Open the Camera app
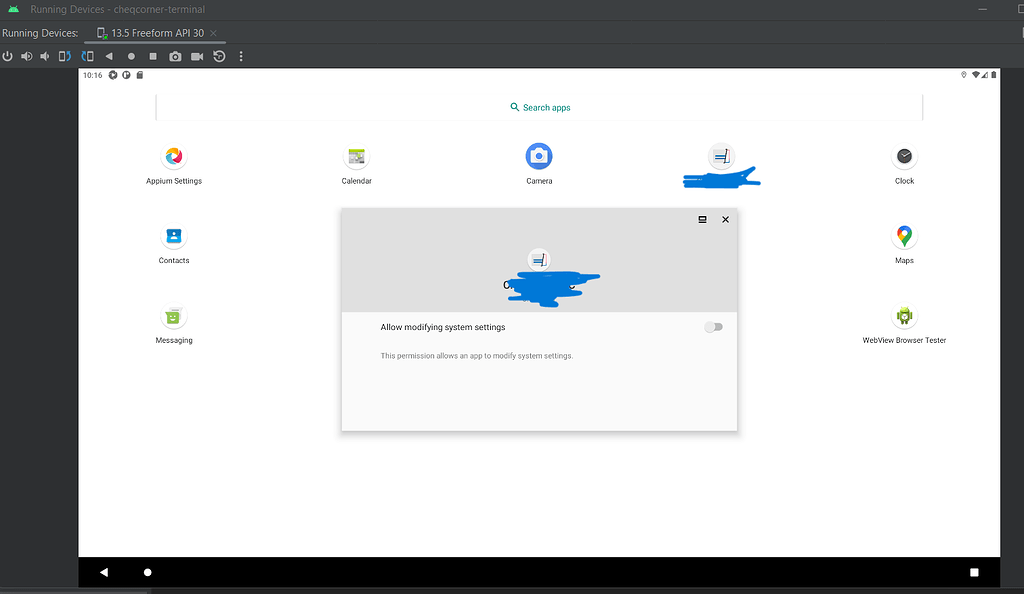This screenshot has width=1024, height=594. pyautogui.click(x=539, y=156)
